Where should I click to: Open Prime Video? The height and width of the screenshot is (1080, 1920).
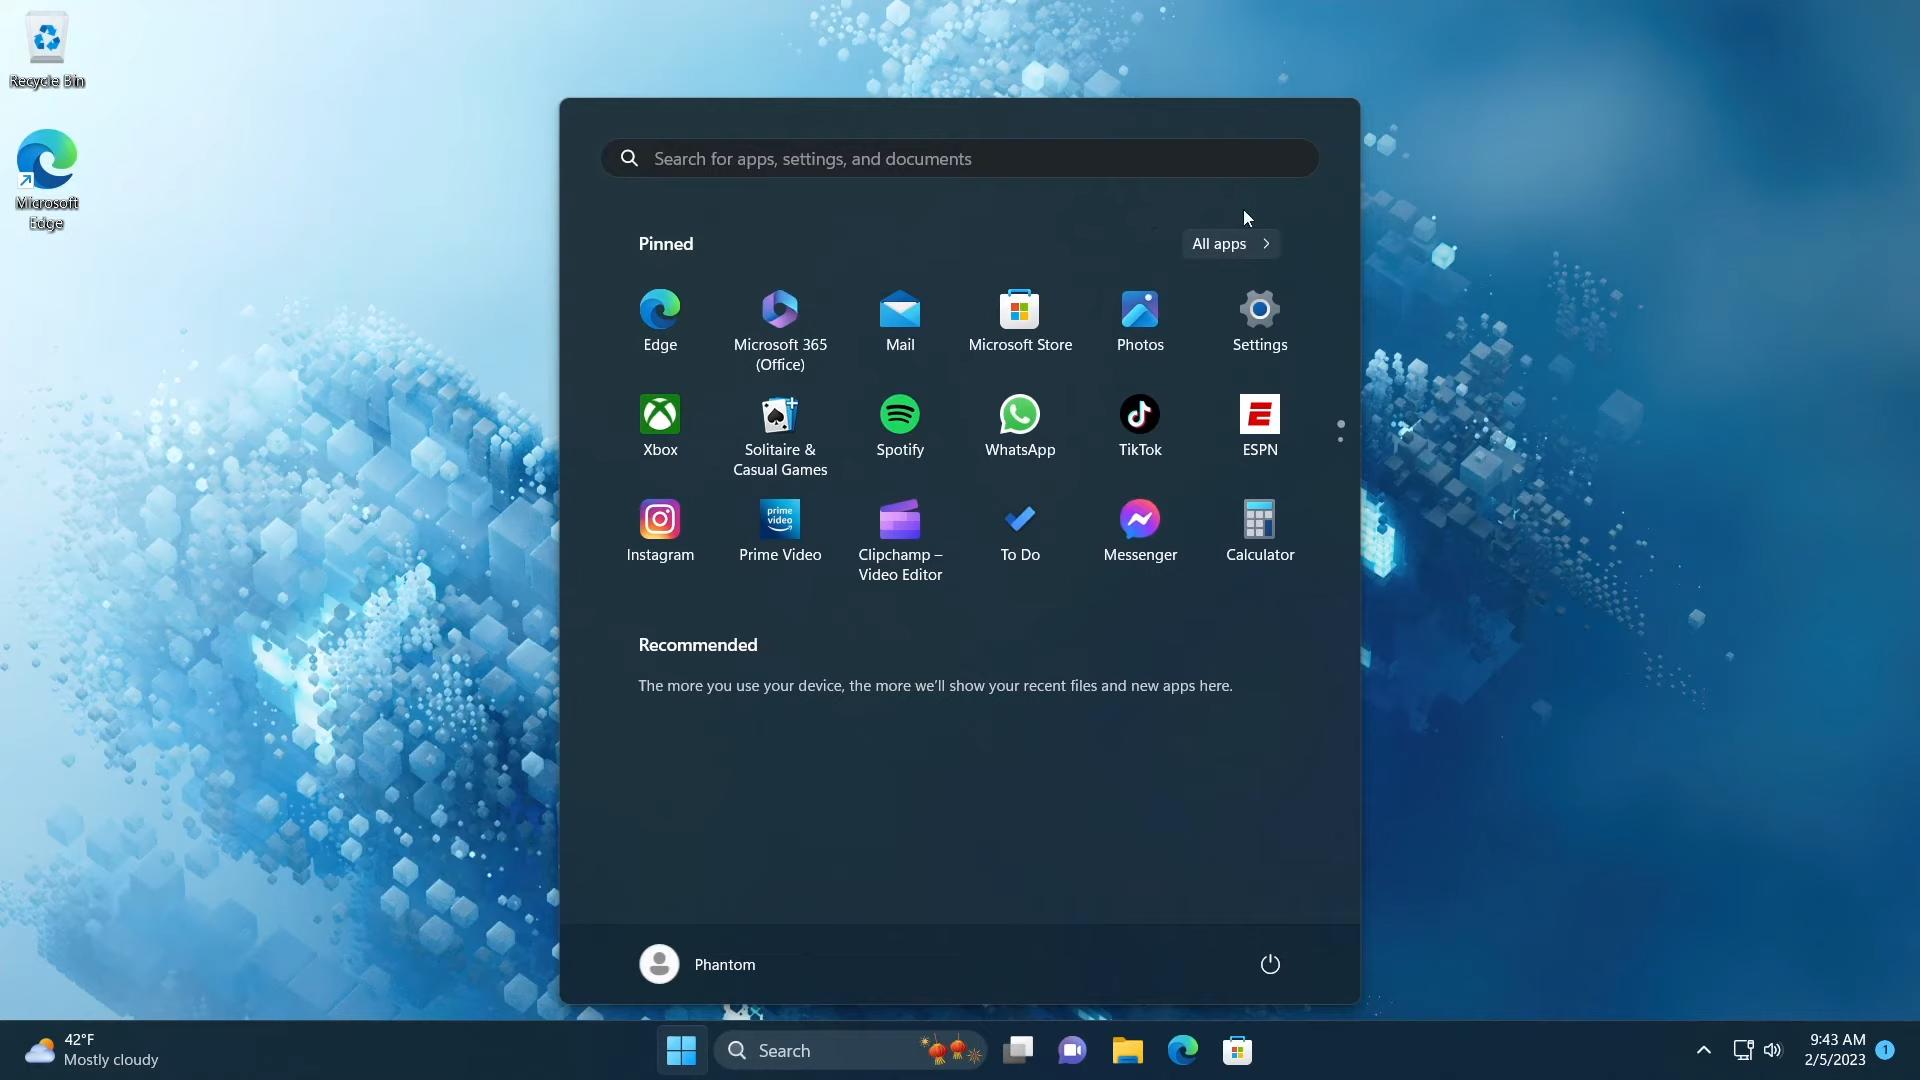click(x=780, y=532)
